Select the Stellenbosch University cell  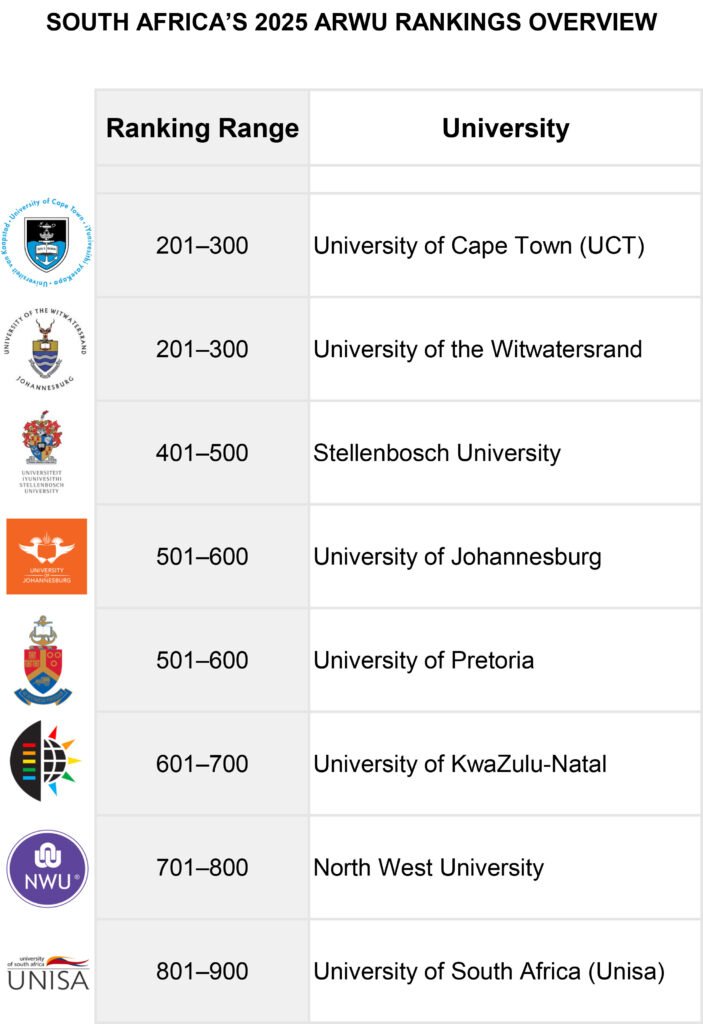coord(505,453)
